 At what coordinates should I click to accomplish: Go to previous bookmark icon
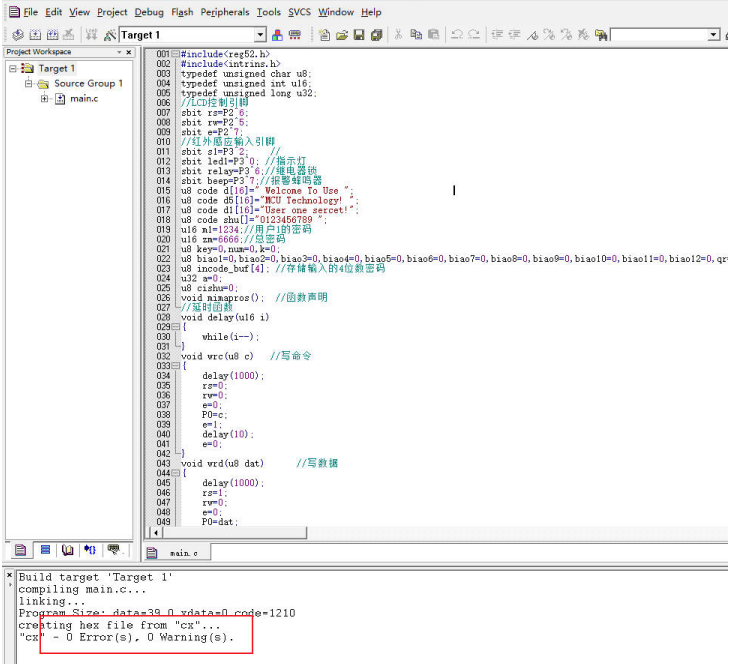(x=566, y=35)
